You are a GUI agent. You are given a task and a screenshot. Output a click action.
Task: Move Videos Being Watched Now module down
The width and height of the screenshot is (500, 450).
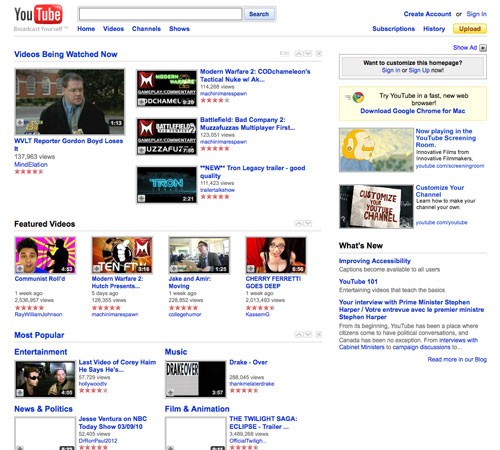point(308,54)
